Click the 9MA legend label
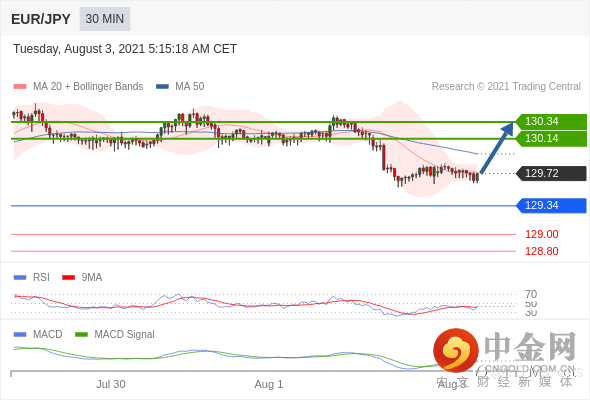This screenshot has width=590, height=400. 92,278
